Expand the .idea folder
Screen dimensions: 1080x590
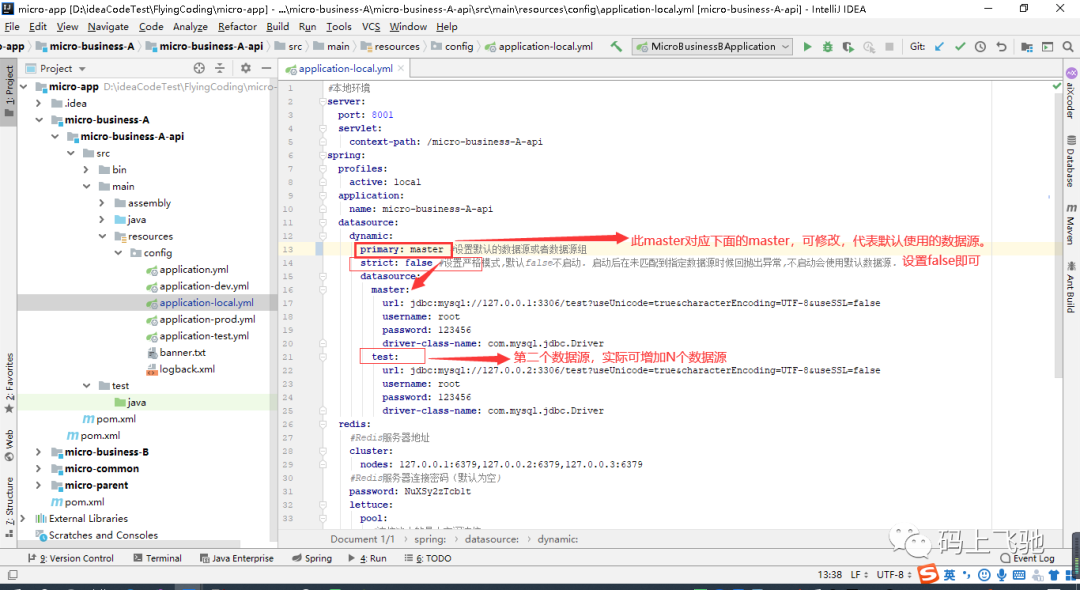39,103
